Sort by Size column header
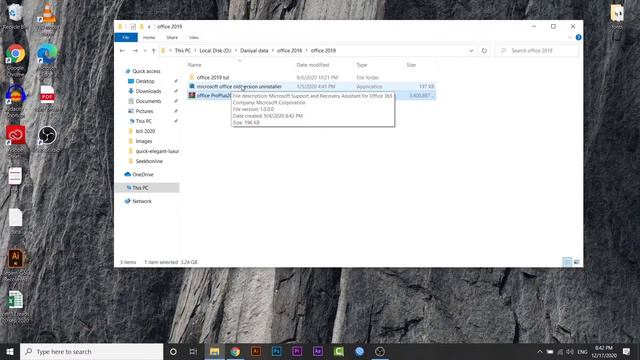Screen dimensions: 640x360 411,65
